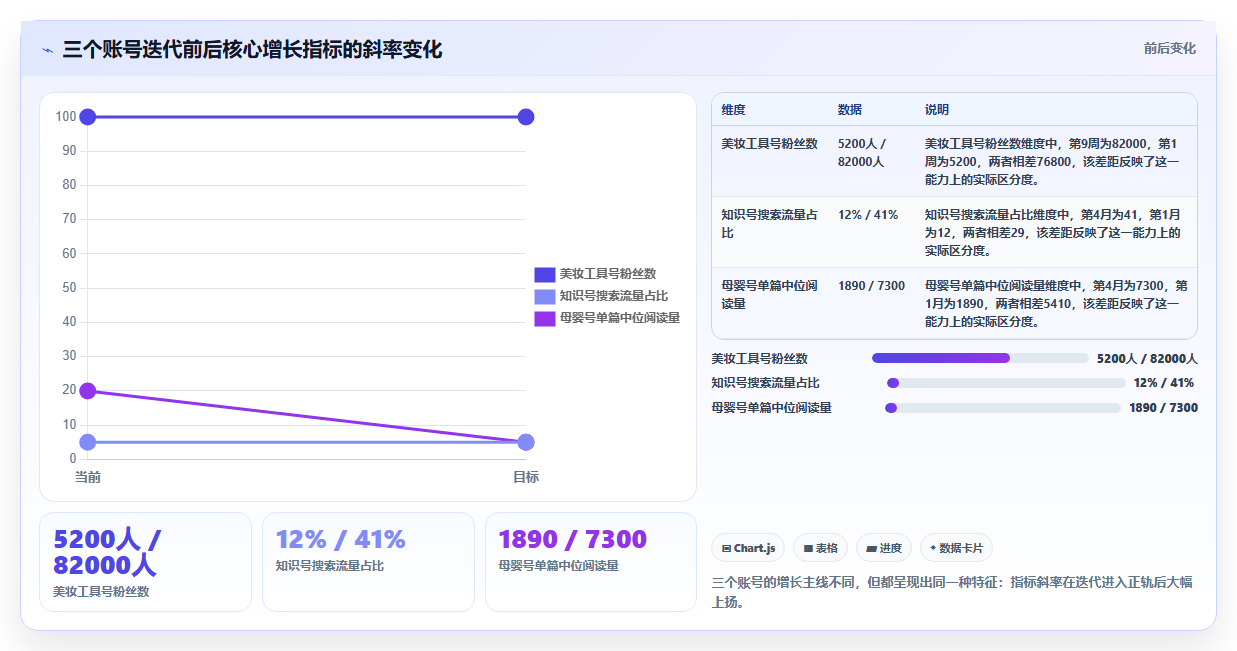Open the Chart.js tag
The height and width of the screenshot is (651, 1237).
(748, 548)
